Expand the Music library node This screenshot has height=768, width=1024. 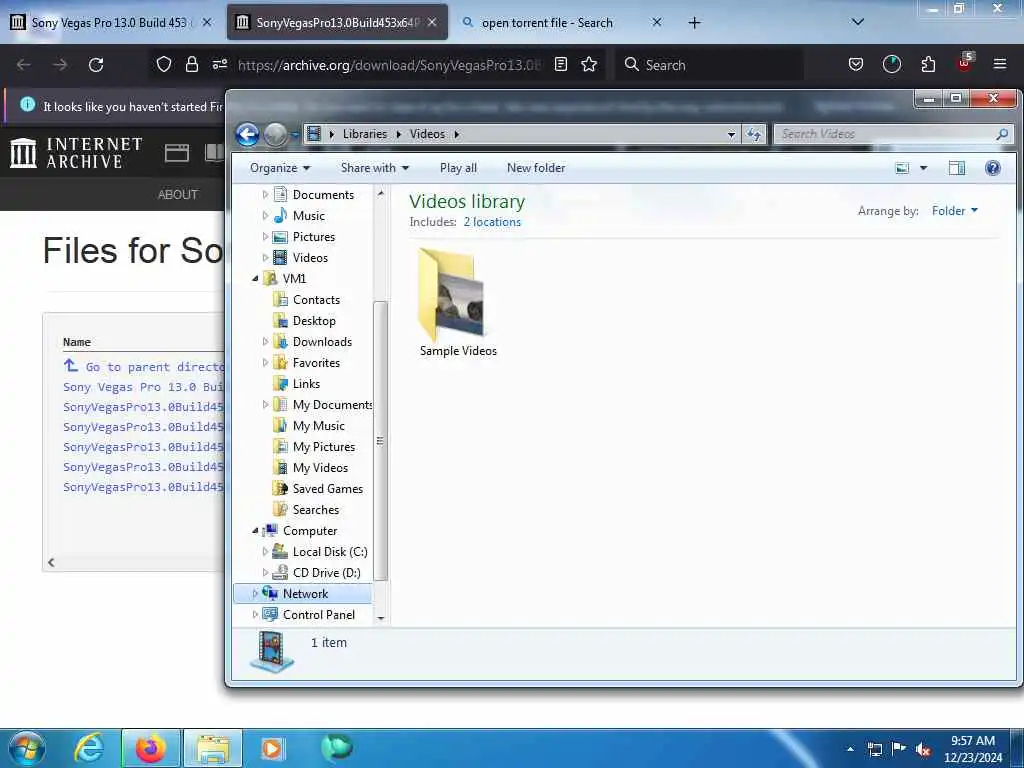pyautogui.click(x=265, y=216)
